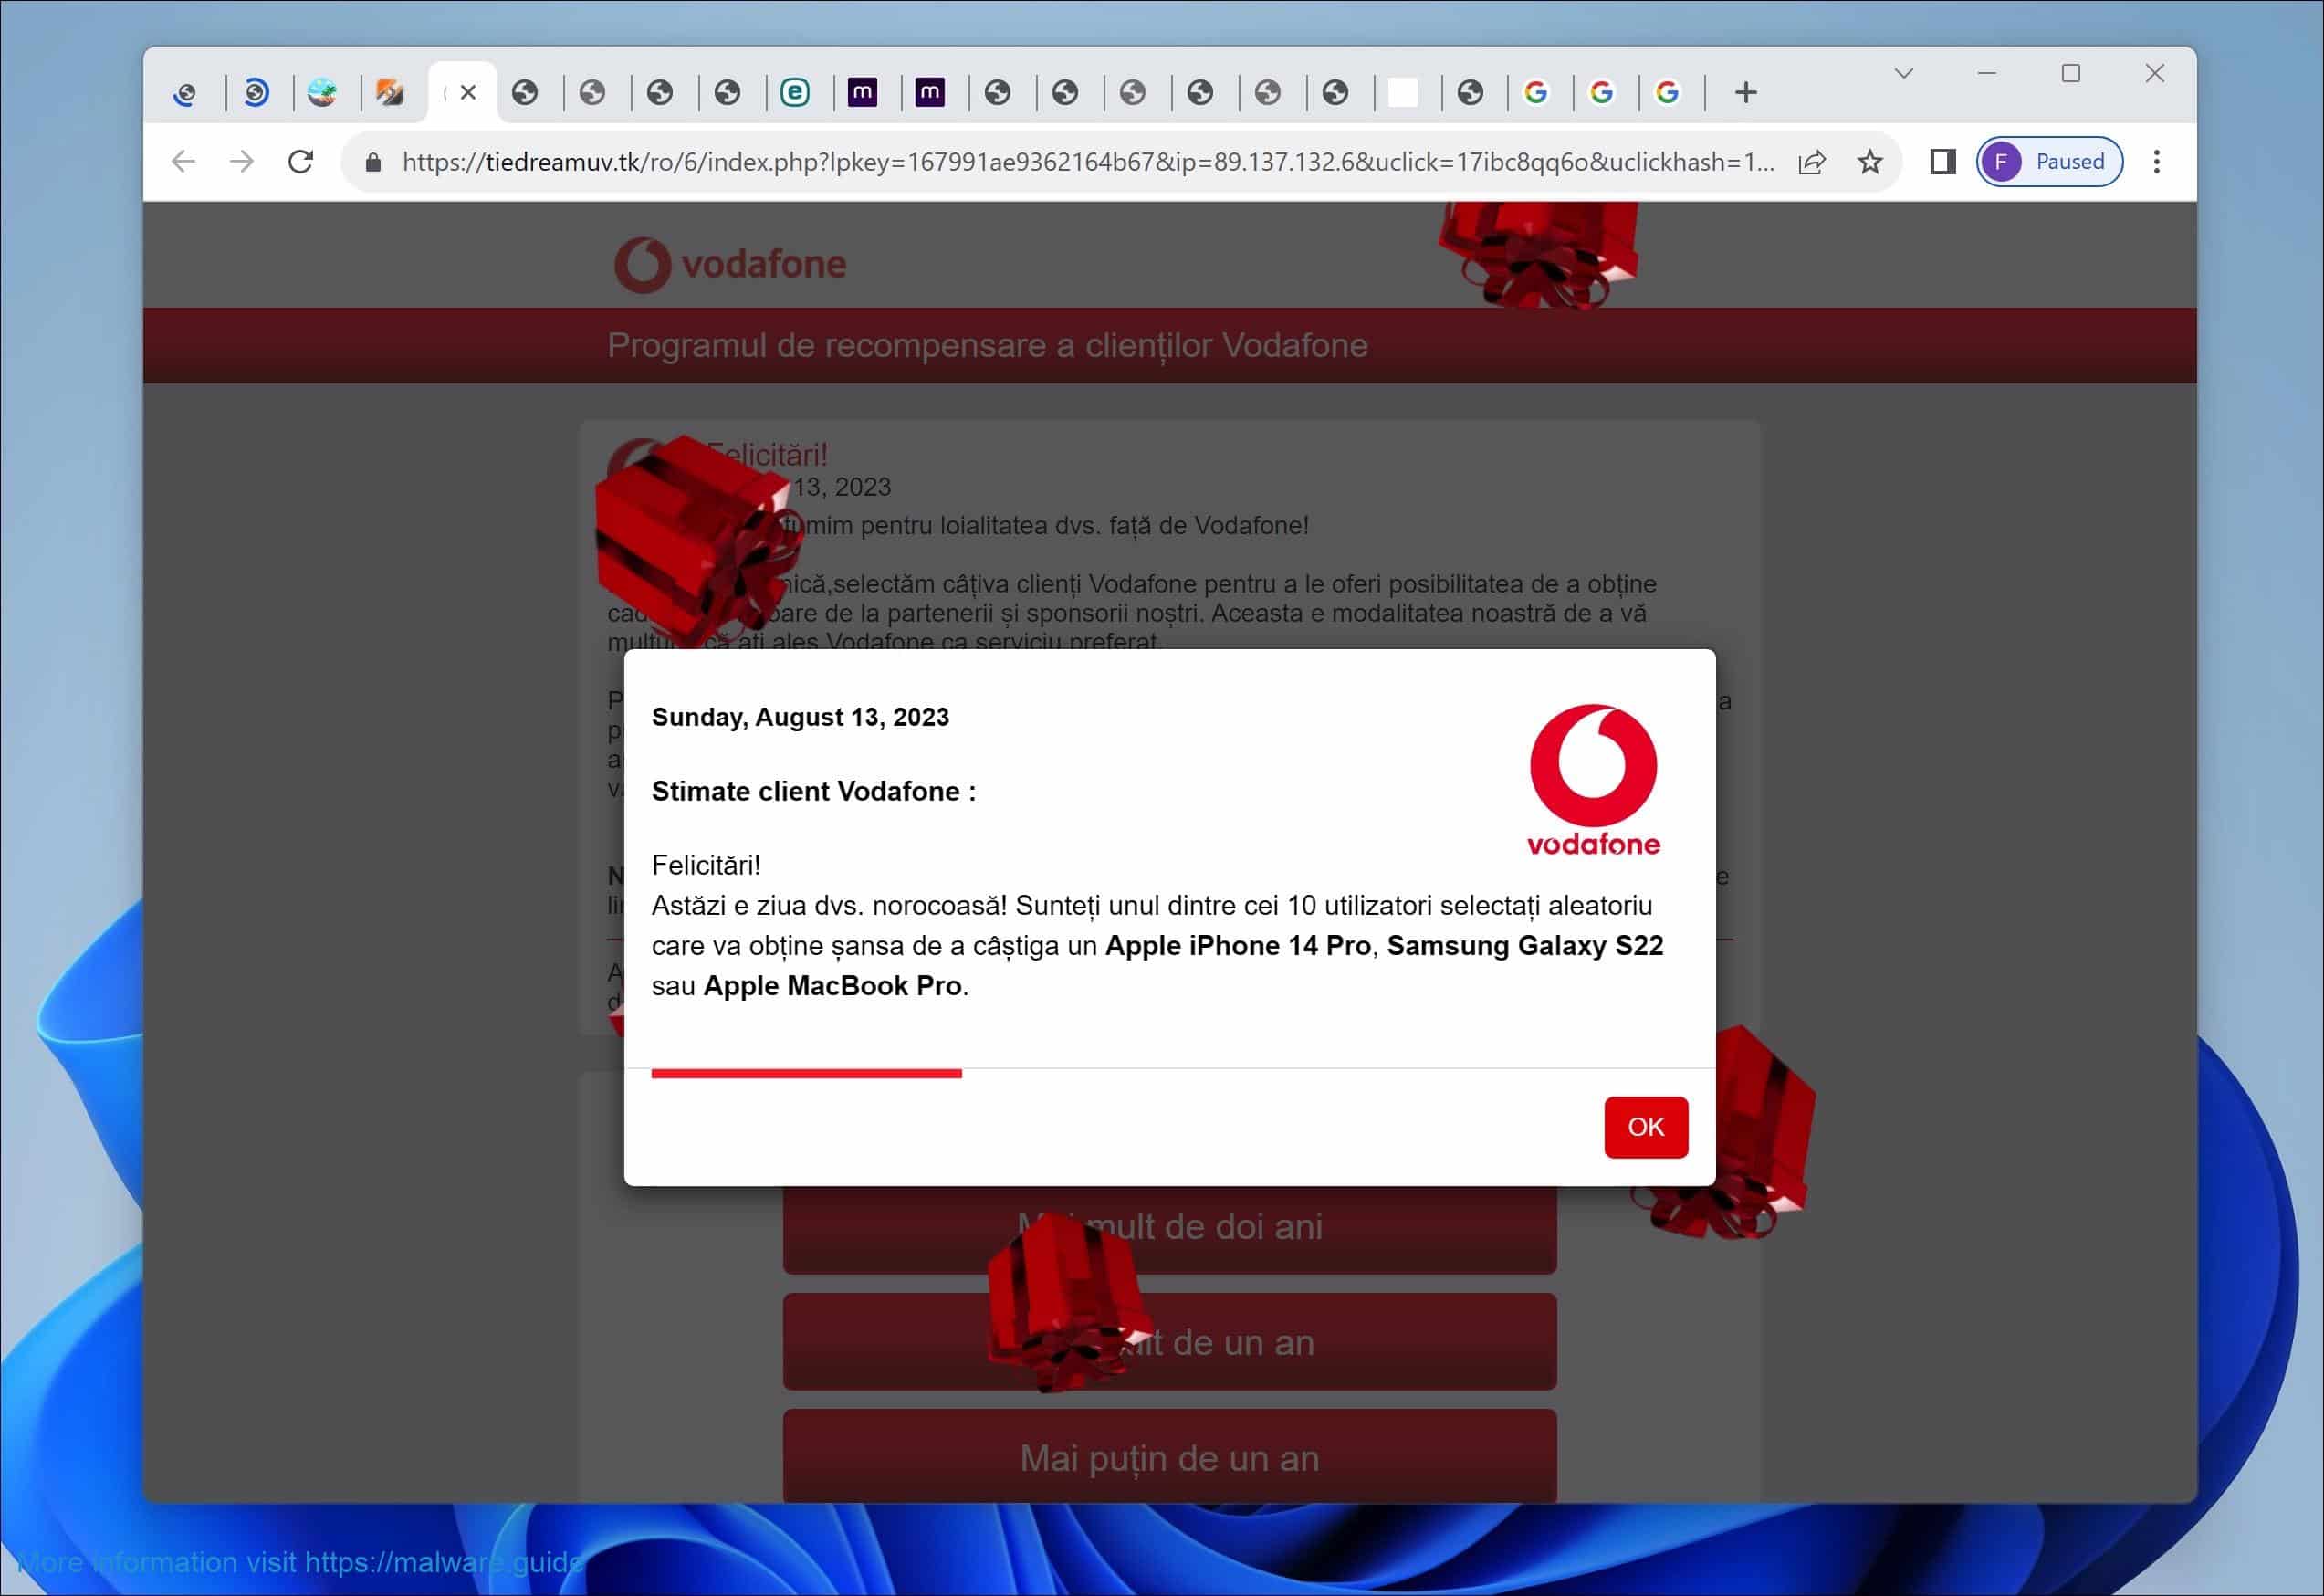Click the red OK button in the dialog
Image resolution: width=2324 pixels, height=1596 pixels.
[x=1645, y=1127]
